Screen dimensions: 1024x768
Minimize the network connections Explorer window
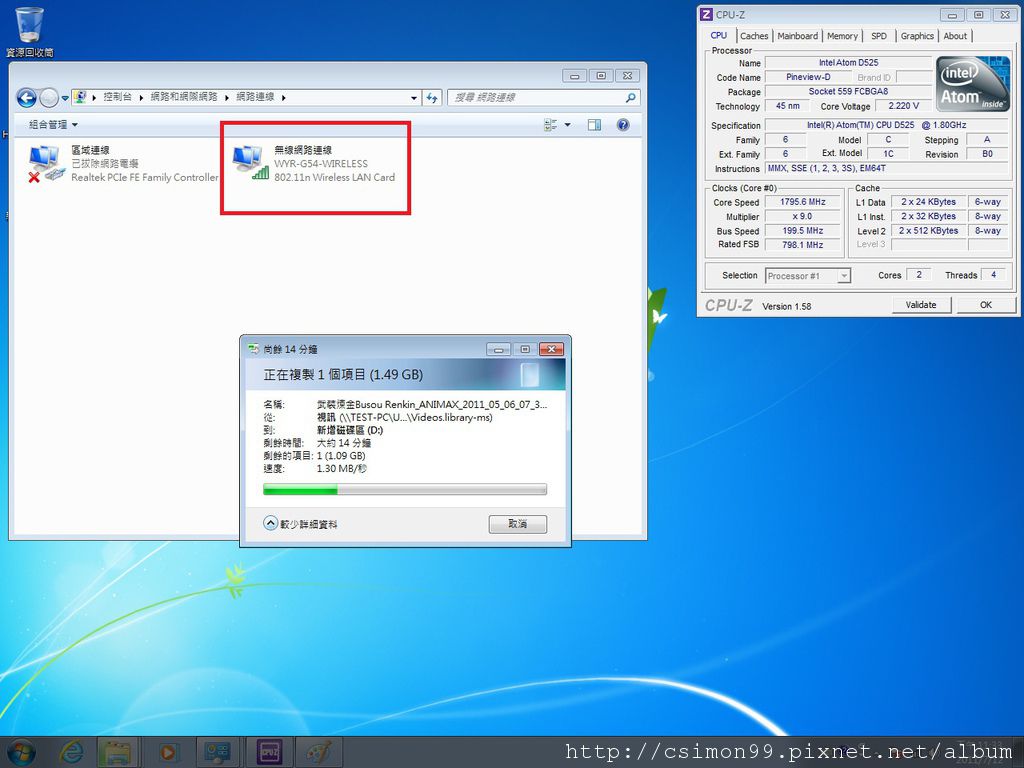[575, 76]
